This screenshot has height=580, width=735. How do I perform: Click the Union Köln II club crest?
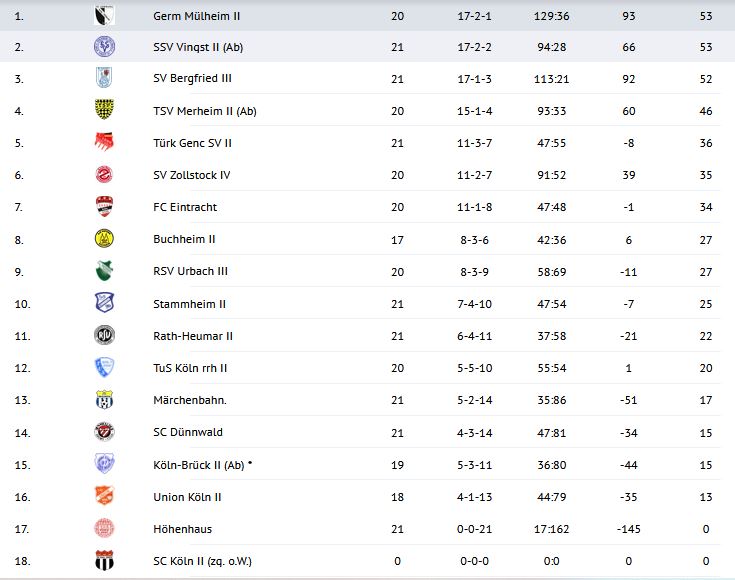tap(105, 496)
